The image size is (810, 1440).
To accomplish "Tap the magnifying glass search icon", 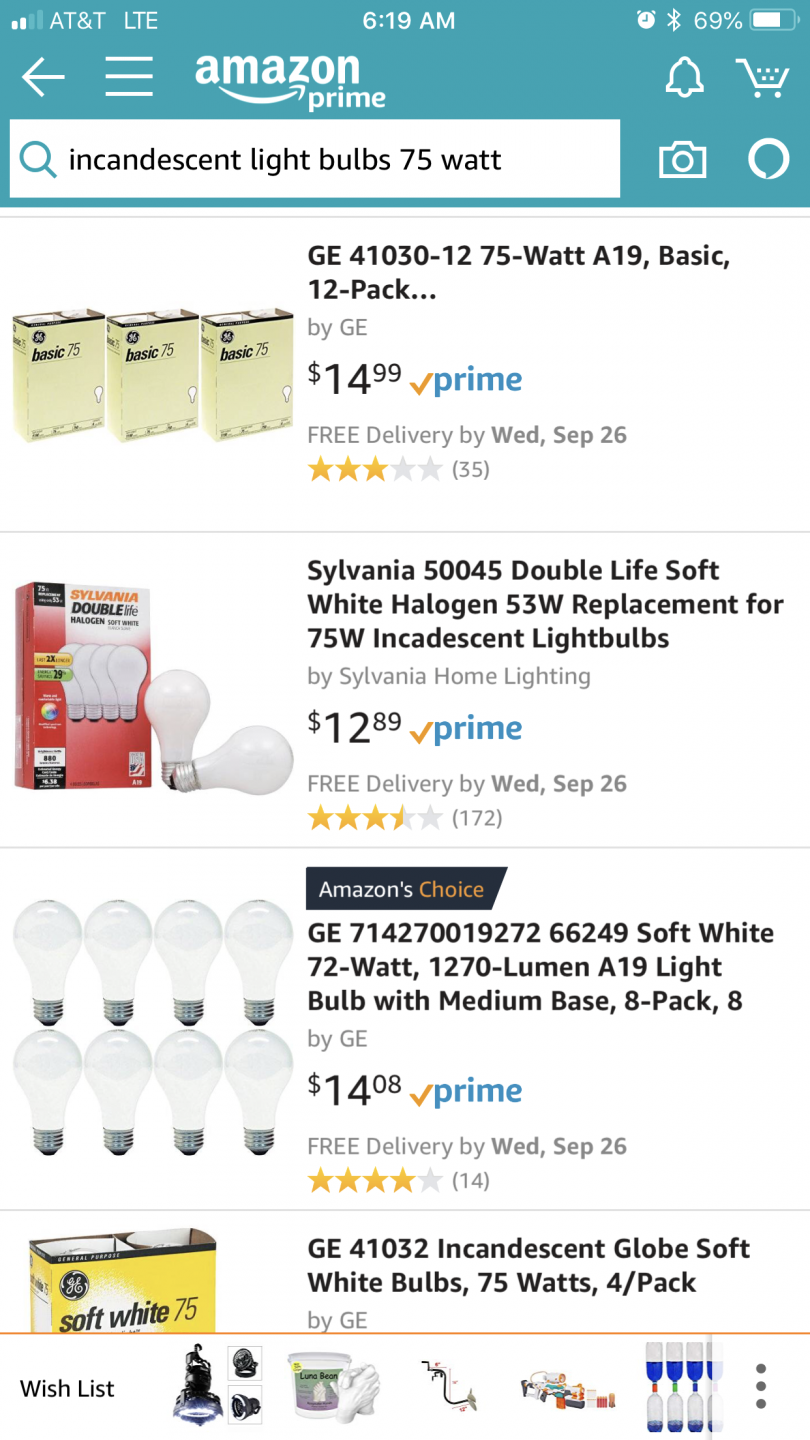I will click(38, 160).
